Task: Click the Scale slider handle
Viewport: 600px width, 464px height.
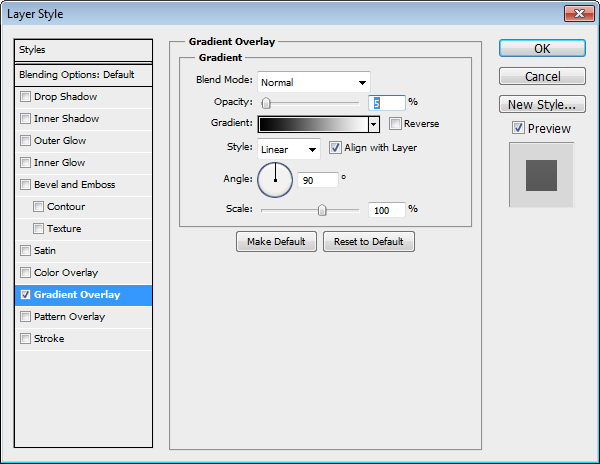Action: [322, 210]
